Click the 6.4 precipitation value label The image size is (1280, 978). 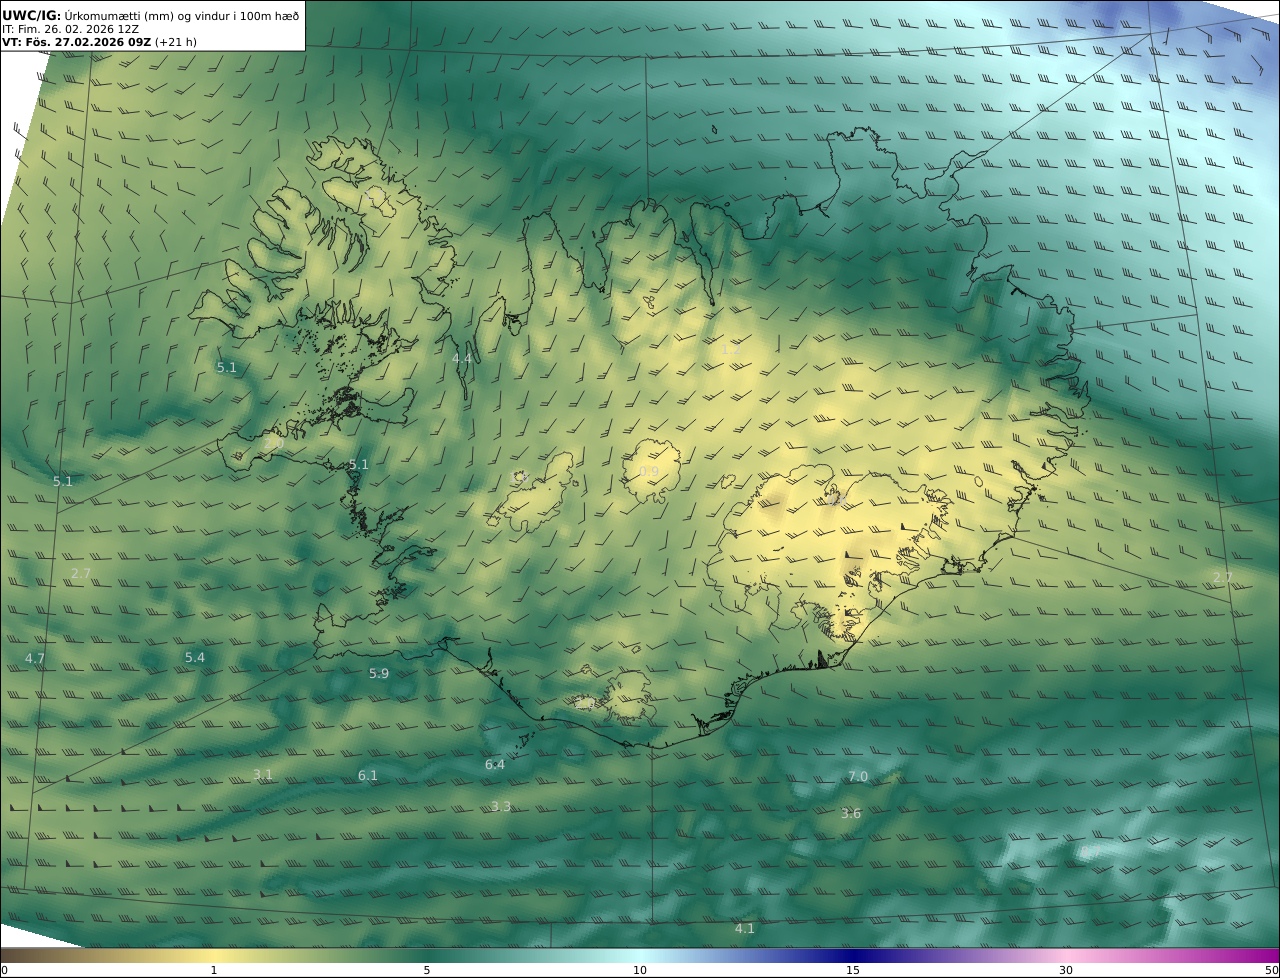click(x=495, y=764)
